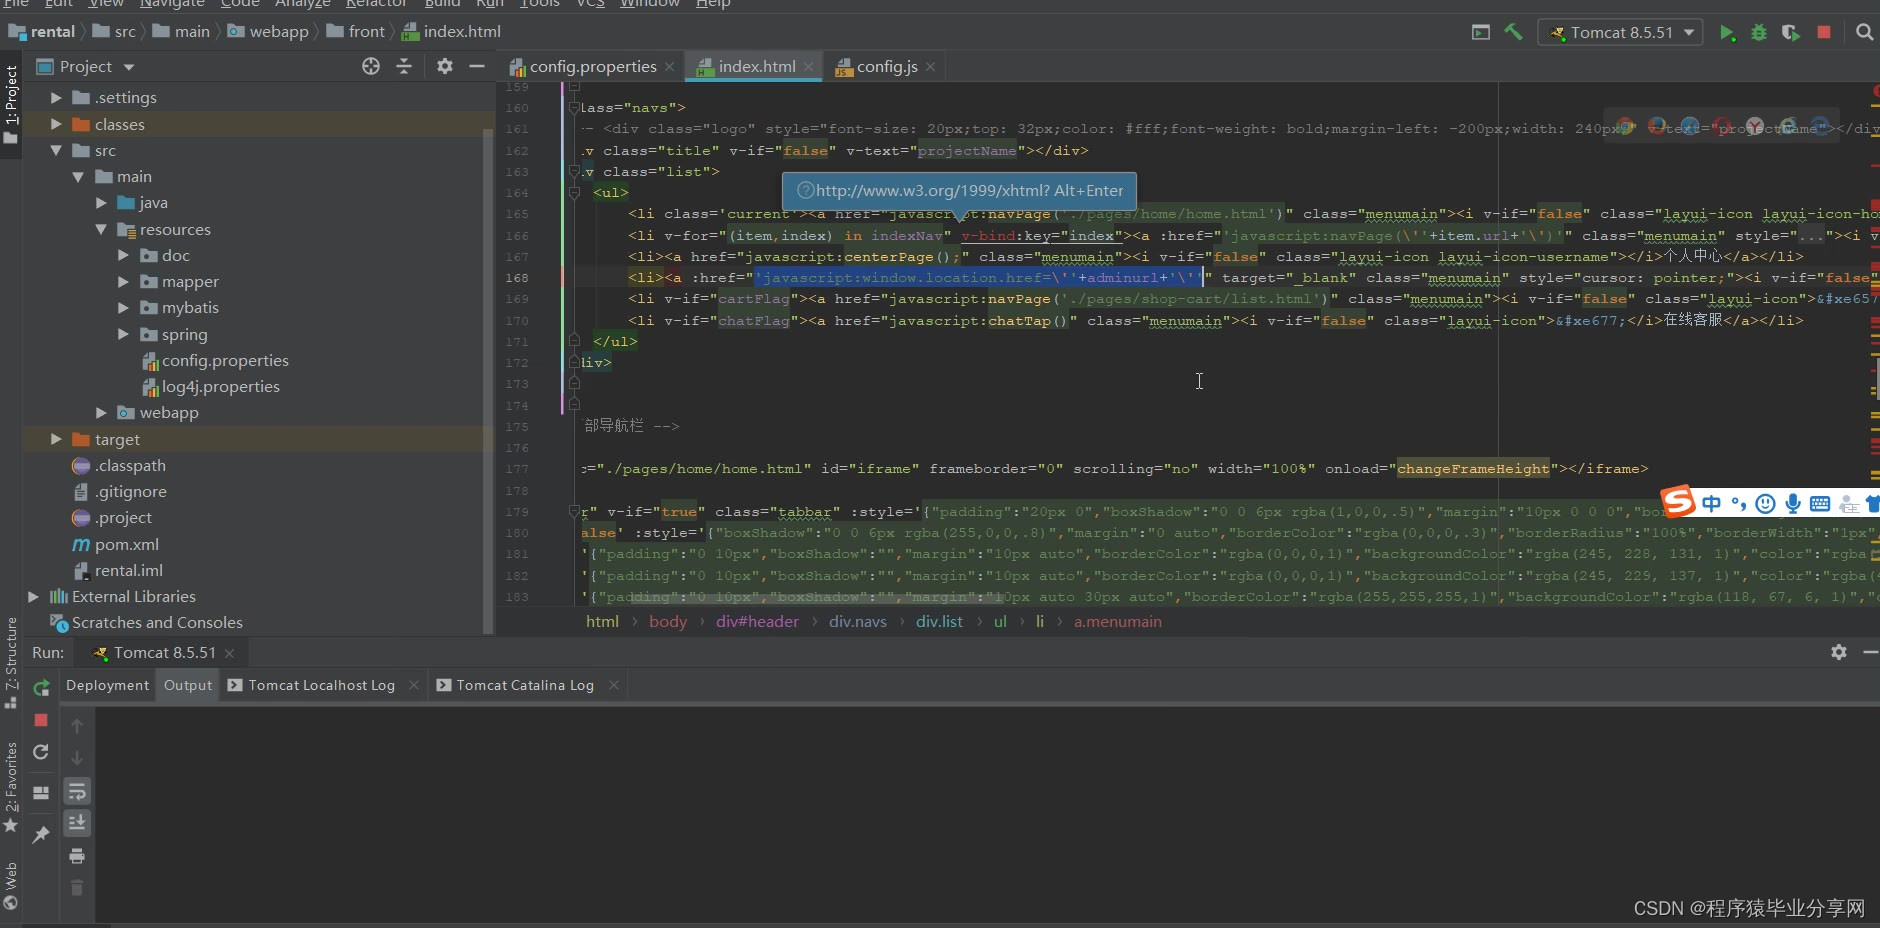
Task: Open the Tomcat Localhost Log tab
Action: pyautogui.click(x=321, y=685)
